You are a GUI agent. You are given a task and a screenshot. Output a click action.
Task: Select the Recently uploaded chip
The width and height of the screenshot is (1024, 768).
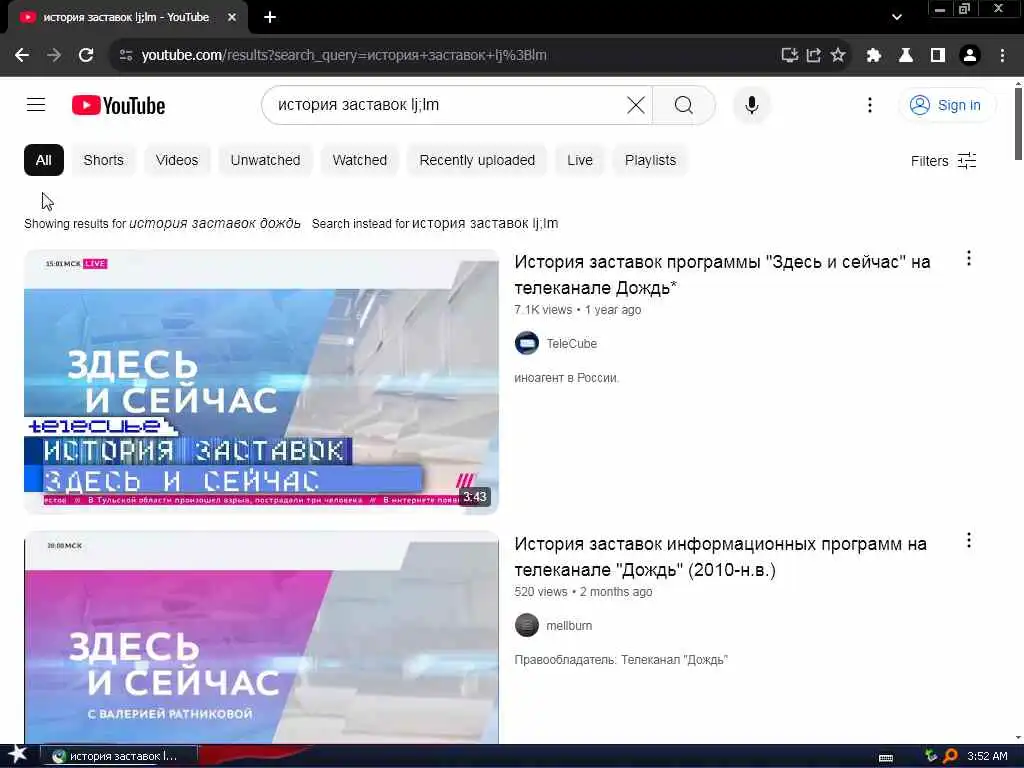click(477, 160)
